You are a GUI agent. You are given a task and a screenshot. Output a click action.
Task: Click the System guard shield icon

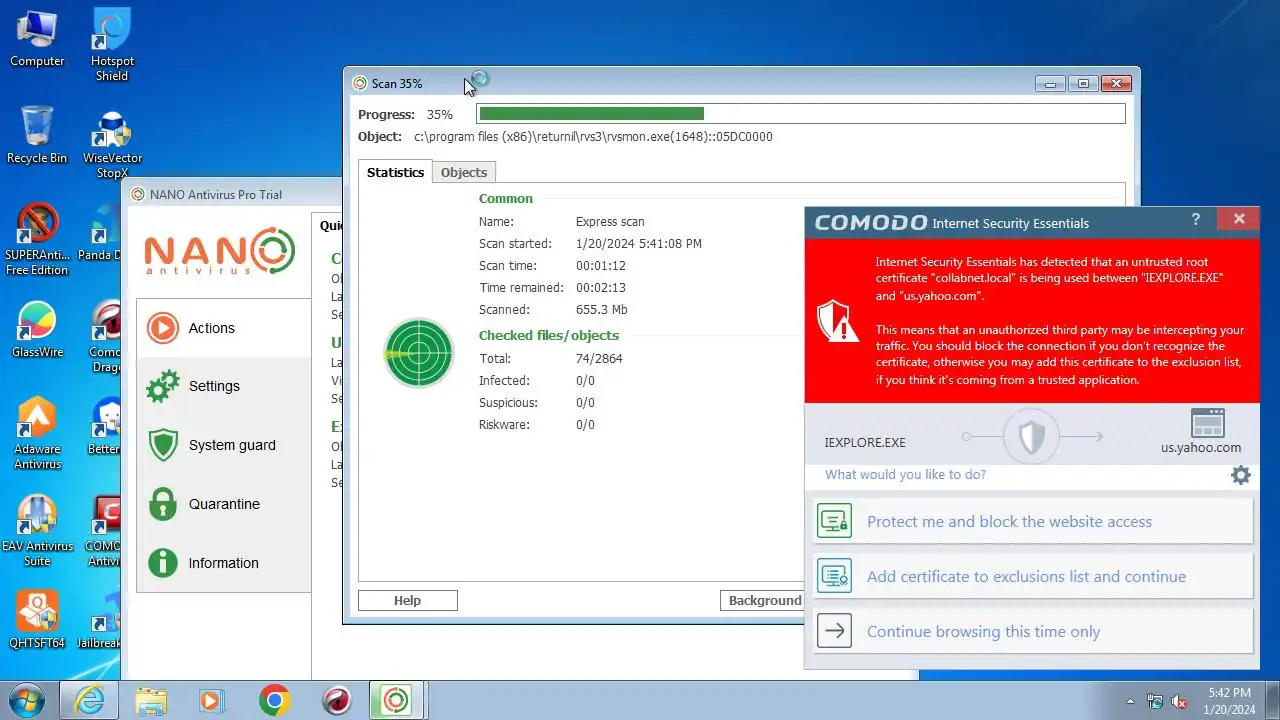[163, 445]
